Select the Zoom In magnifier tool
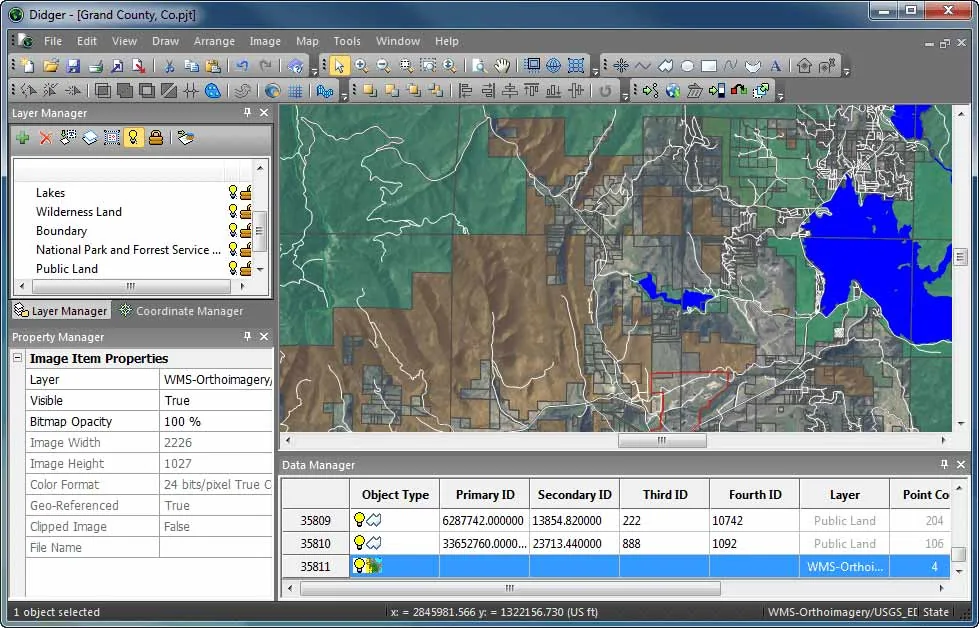The height and width of the screenshot is (628, 979). pyautogui.click(x=361, y=66)
